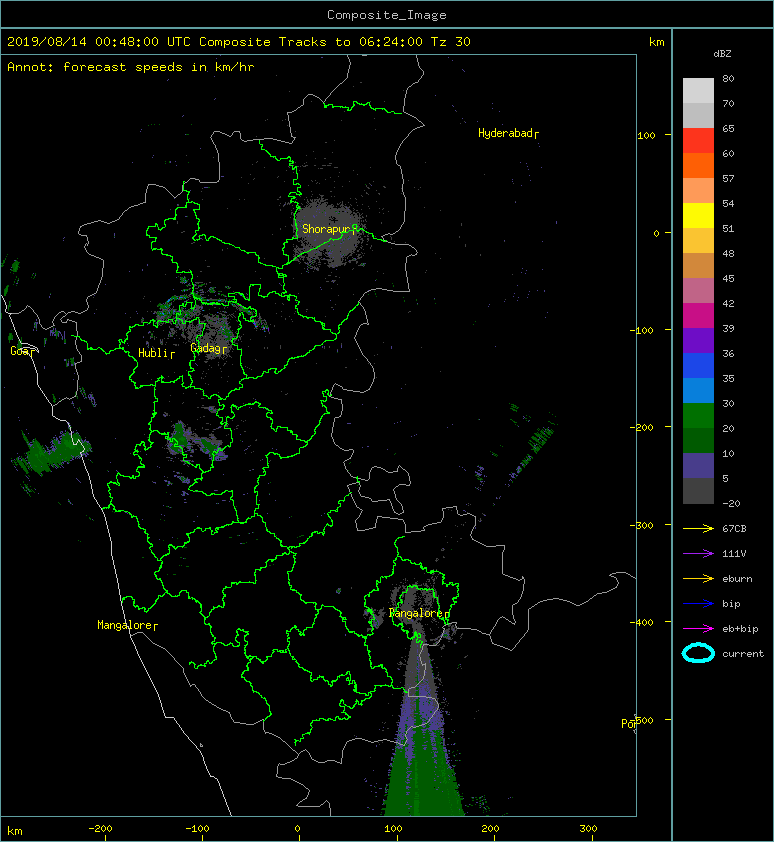Click the dBZ legend heading
Screen dimensions: 774x842
(x=722, y=54)
